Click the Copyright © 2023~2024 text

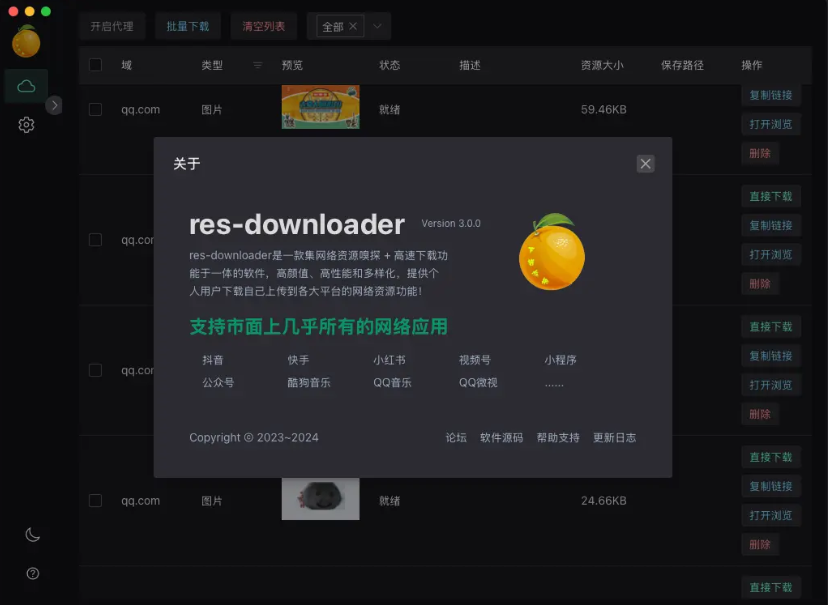click(254, 438)
